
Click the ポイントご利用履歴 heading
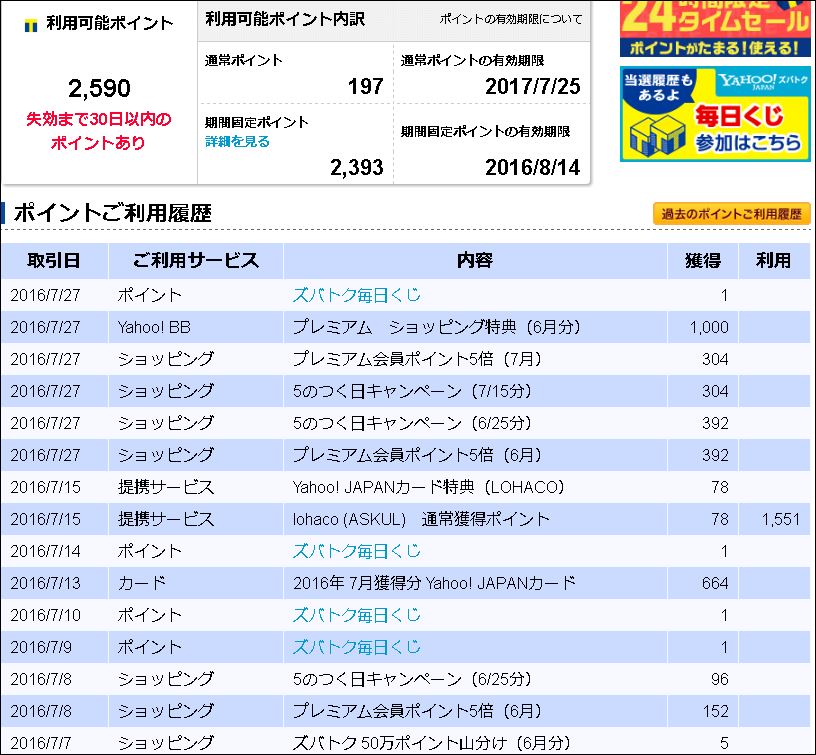point(113,213)
